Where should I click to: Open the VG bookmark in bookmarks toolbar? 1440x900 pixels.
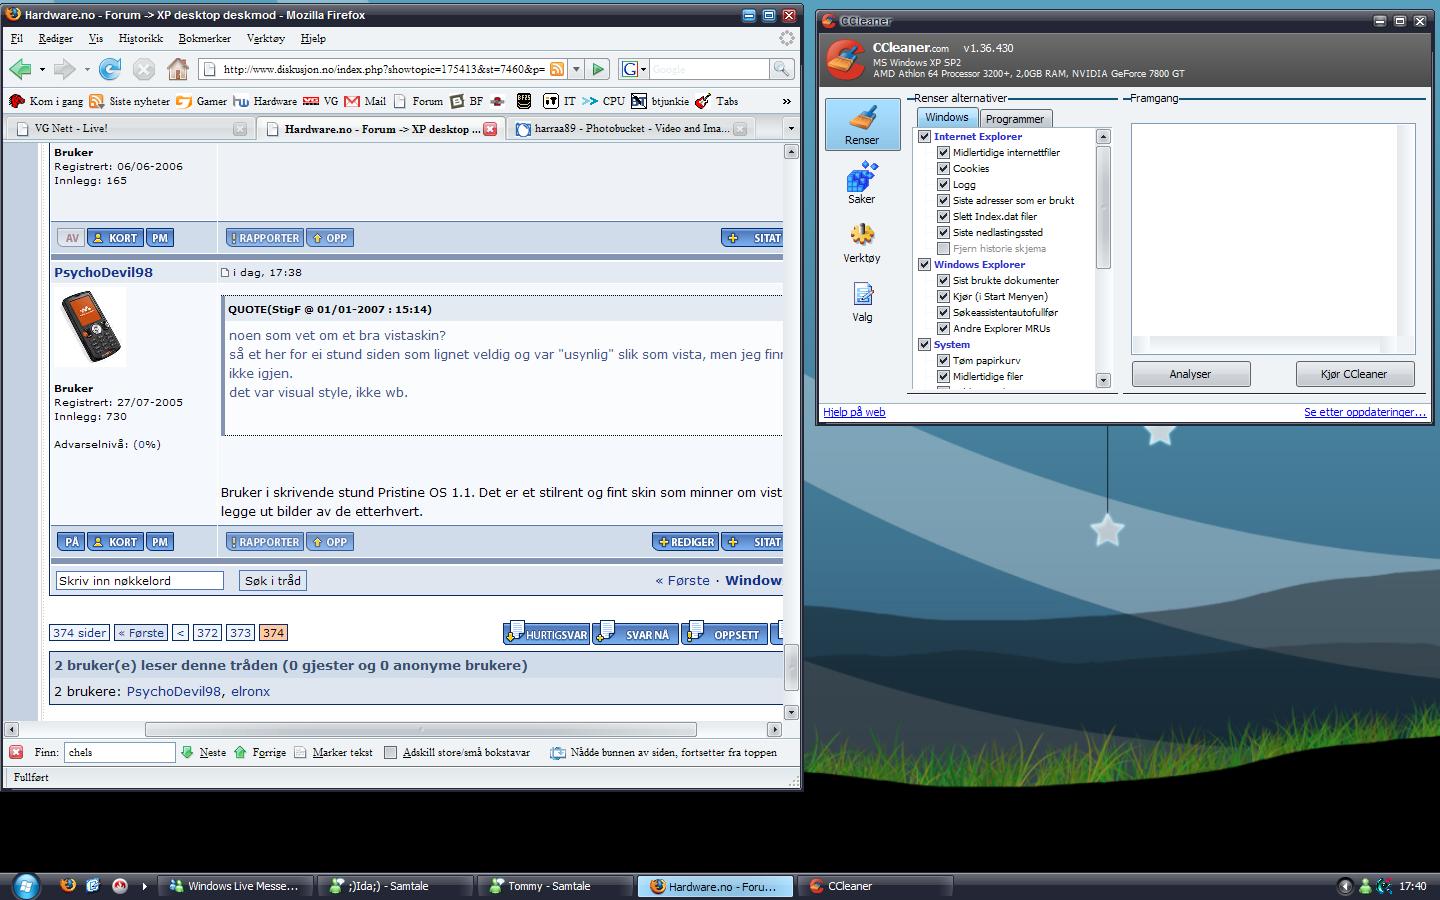tap(322, 101)
